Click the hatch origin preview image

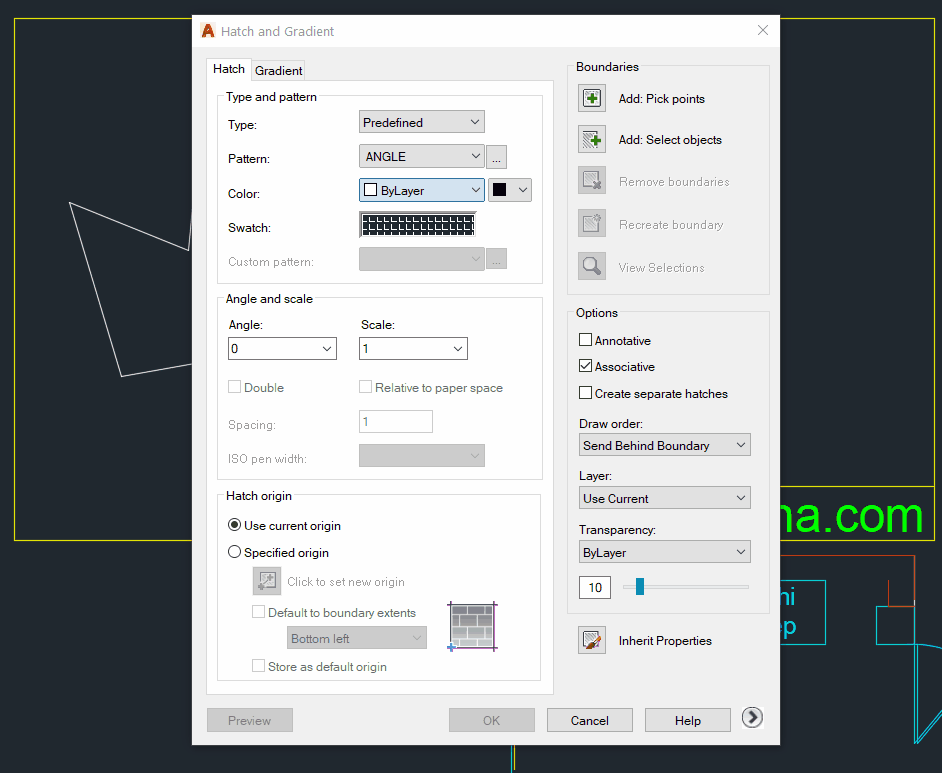click(x=472, y=627)
